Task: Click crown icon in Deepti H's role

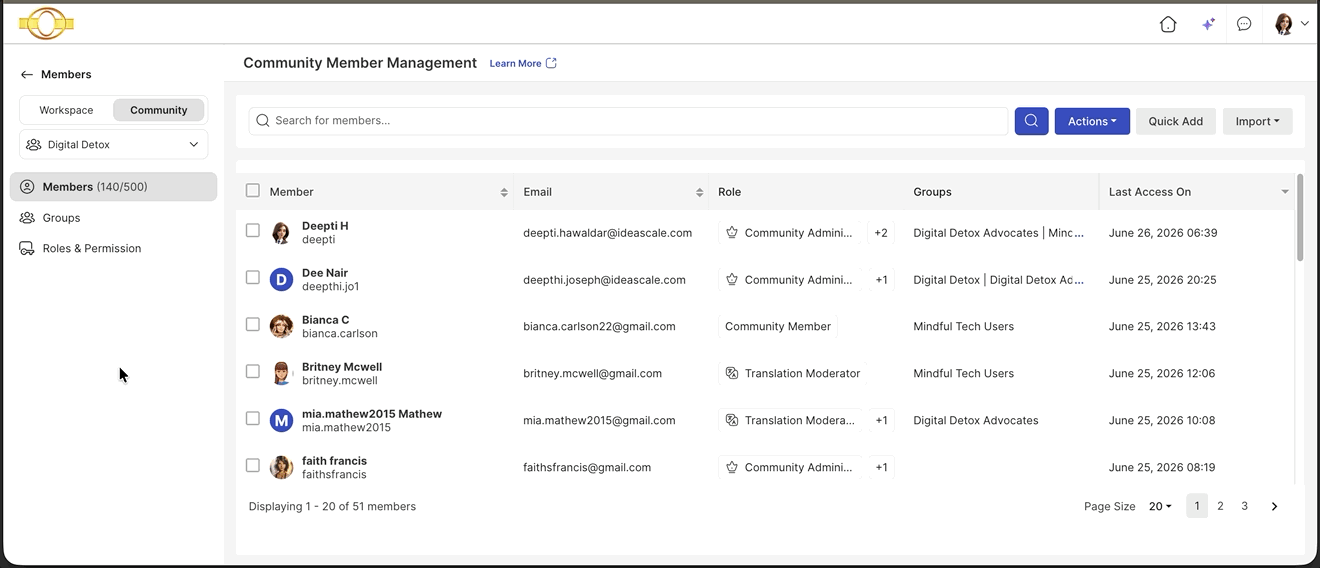Action: (732, 233)
